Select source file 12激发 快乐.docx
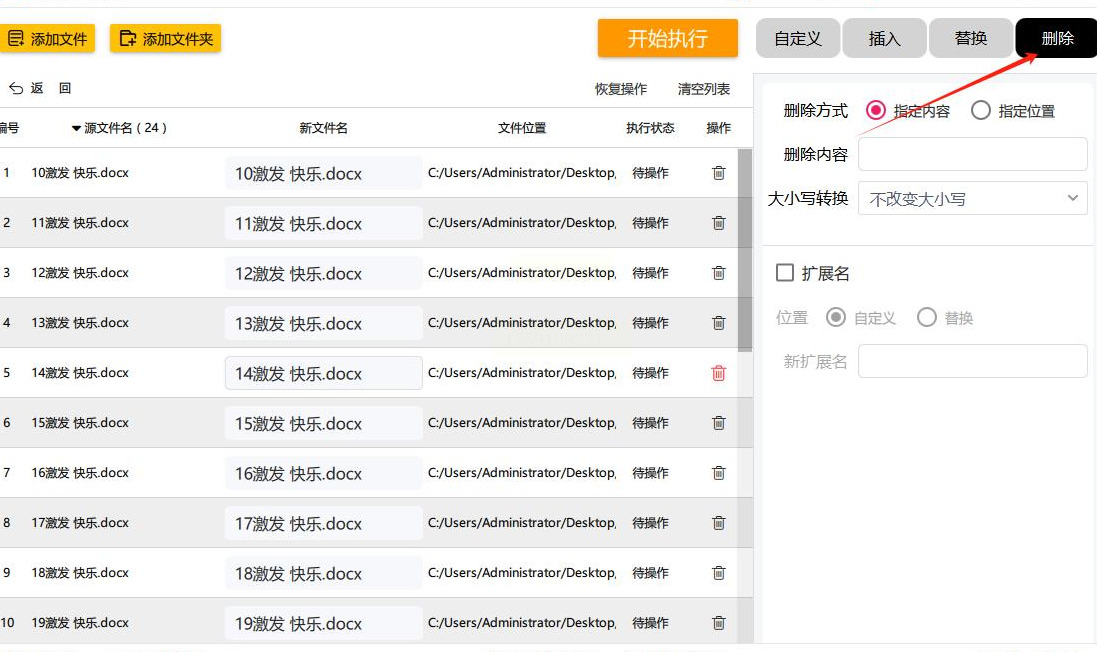This screenshot has width=1097, height=652. [80, 273]
